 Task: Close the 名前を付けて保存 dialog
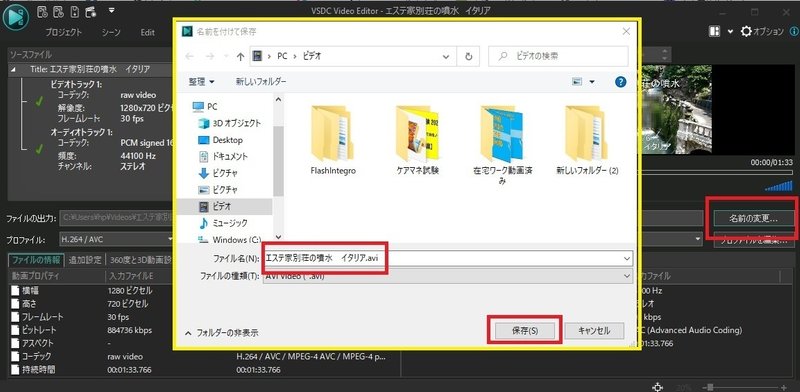pos(626,31)
